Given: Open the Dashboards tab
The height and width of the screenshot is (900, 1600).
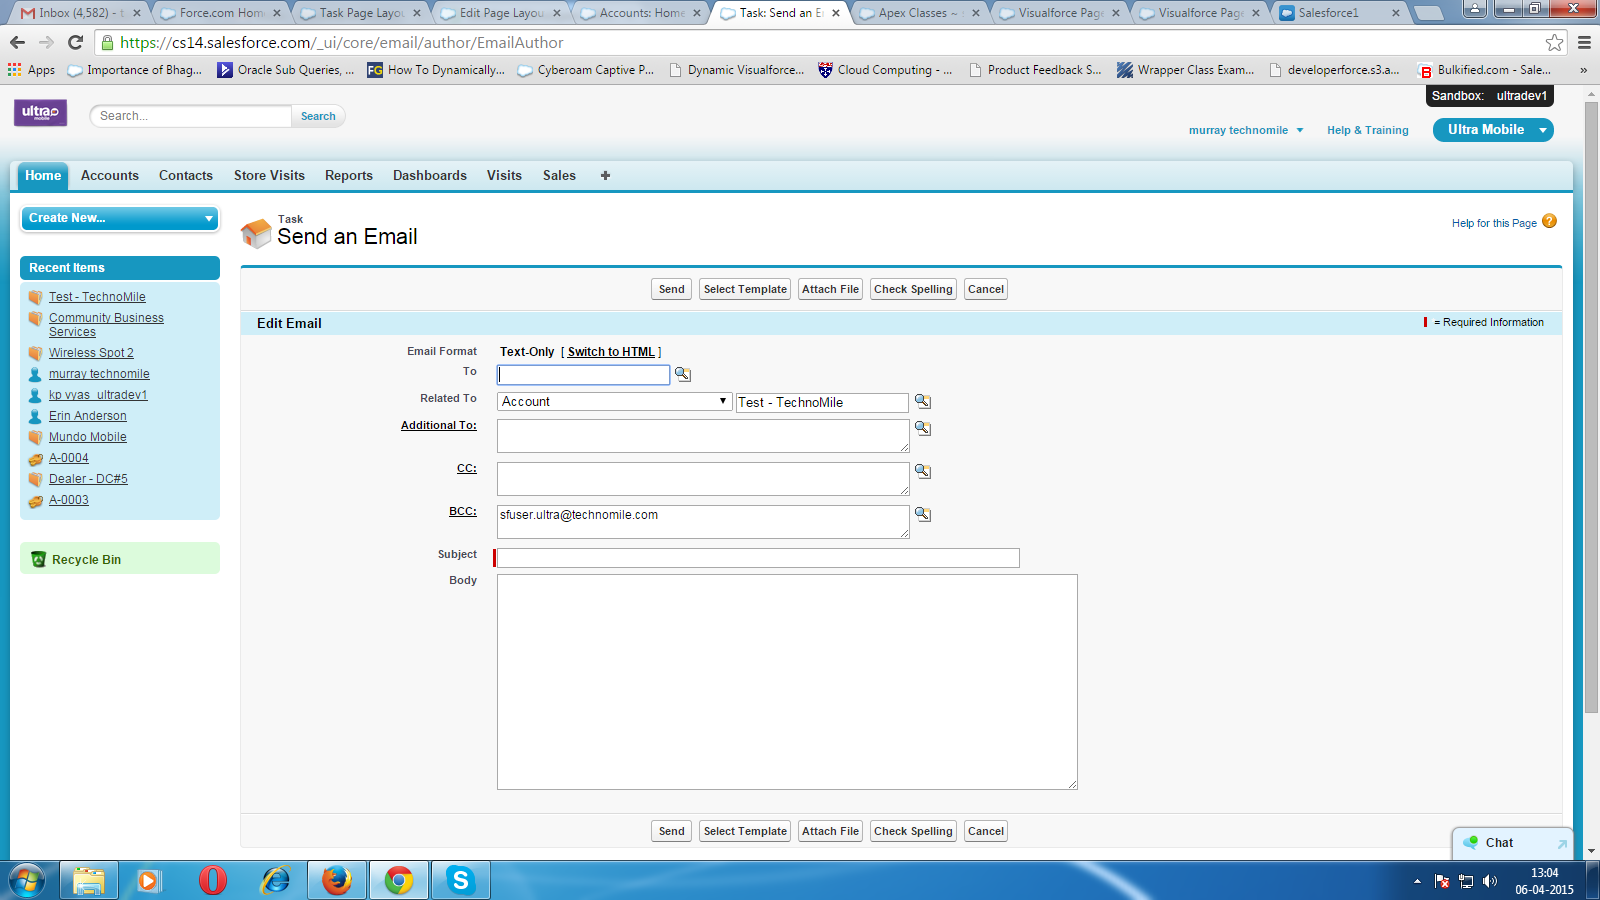Looking at the screenshot, I should [430, 176].
